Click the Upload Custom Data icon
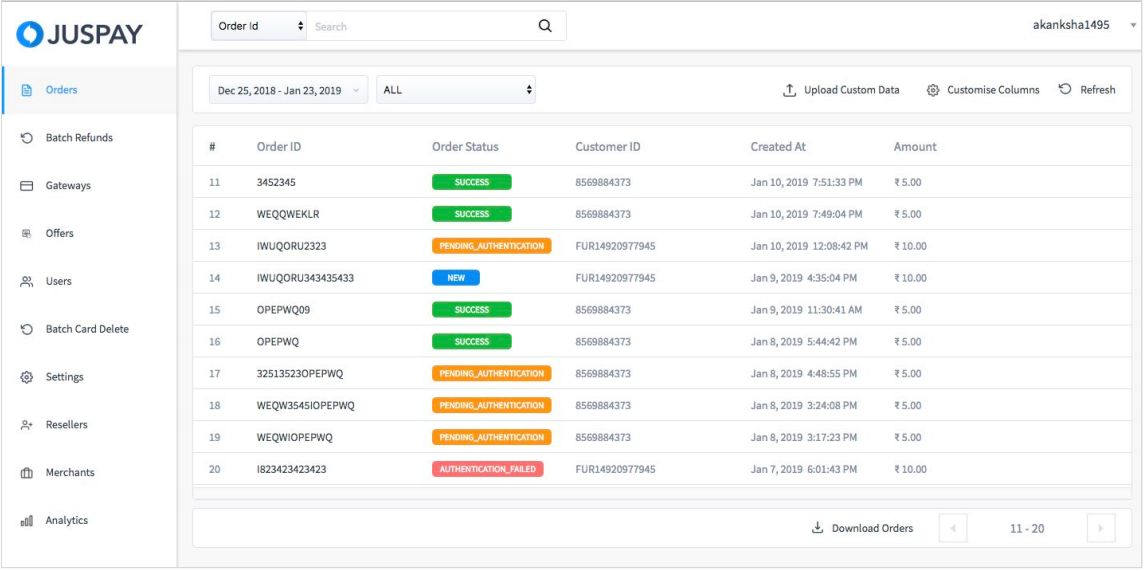 [789, 90]
